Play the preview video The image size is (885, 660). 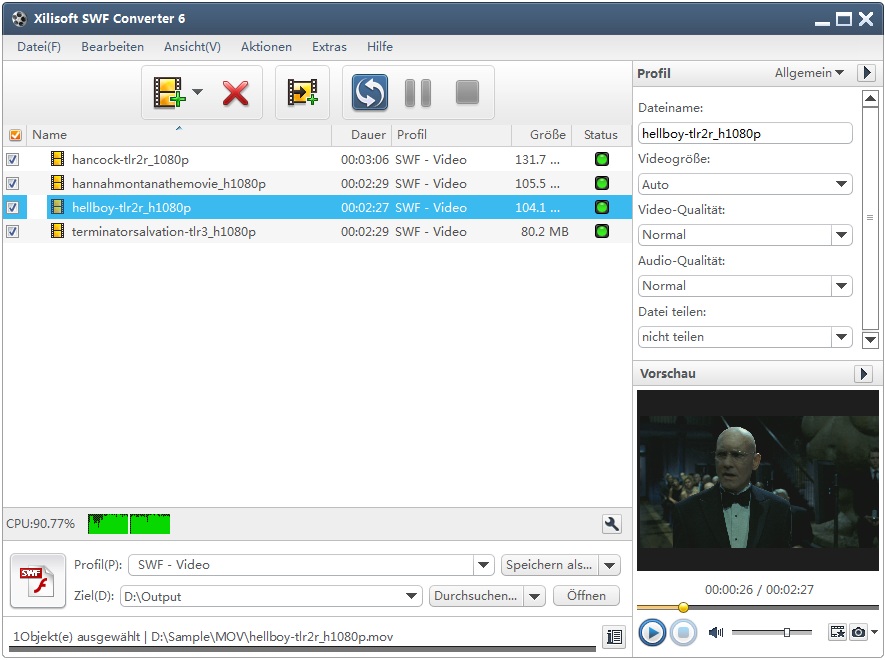tap(652, 632)
